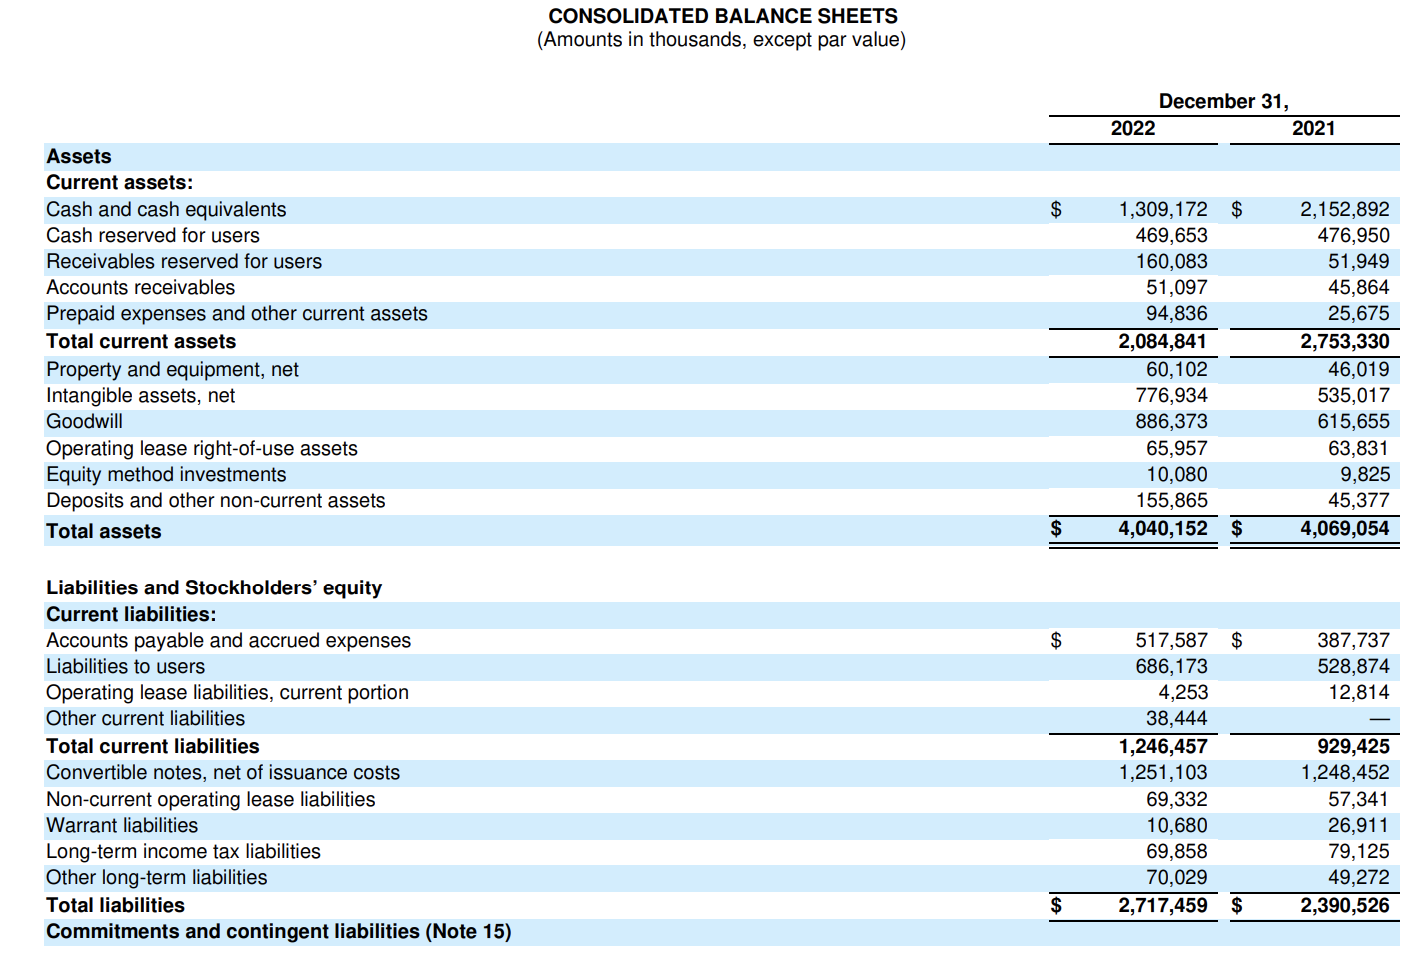Click the value 51,949
Image resolution: width=1422 pixels, height=966 pixels.
pos(1359,261)
